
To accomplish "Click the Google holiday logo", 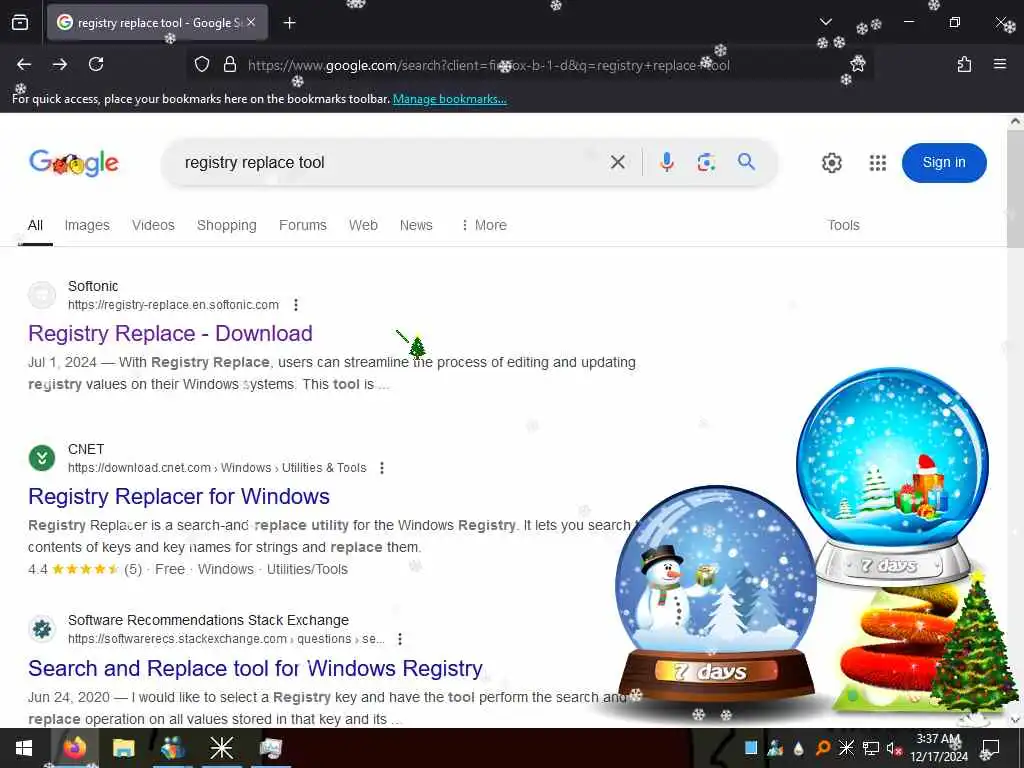I will pyautogui.click(x=74, y=163).
